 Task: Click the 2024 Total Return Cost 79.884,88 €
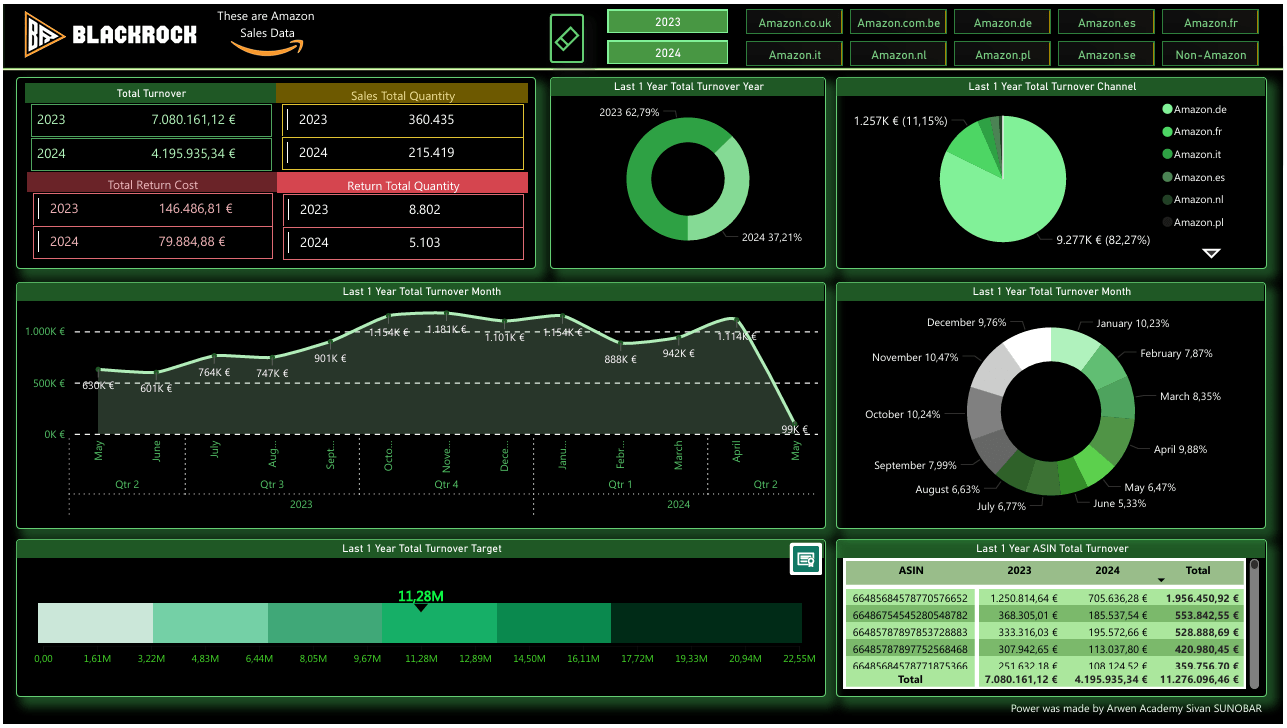click(192, 242)
